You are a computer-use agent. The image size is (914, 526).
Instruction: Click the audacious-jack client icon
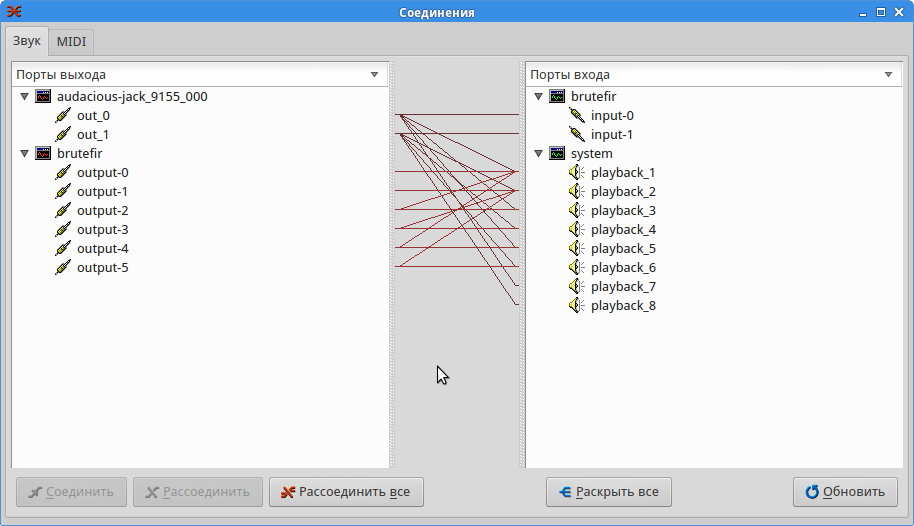tap(43, 96)
